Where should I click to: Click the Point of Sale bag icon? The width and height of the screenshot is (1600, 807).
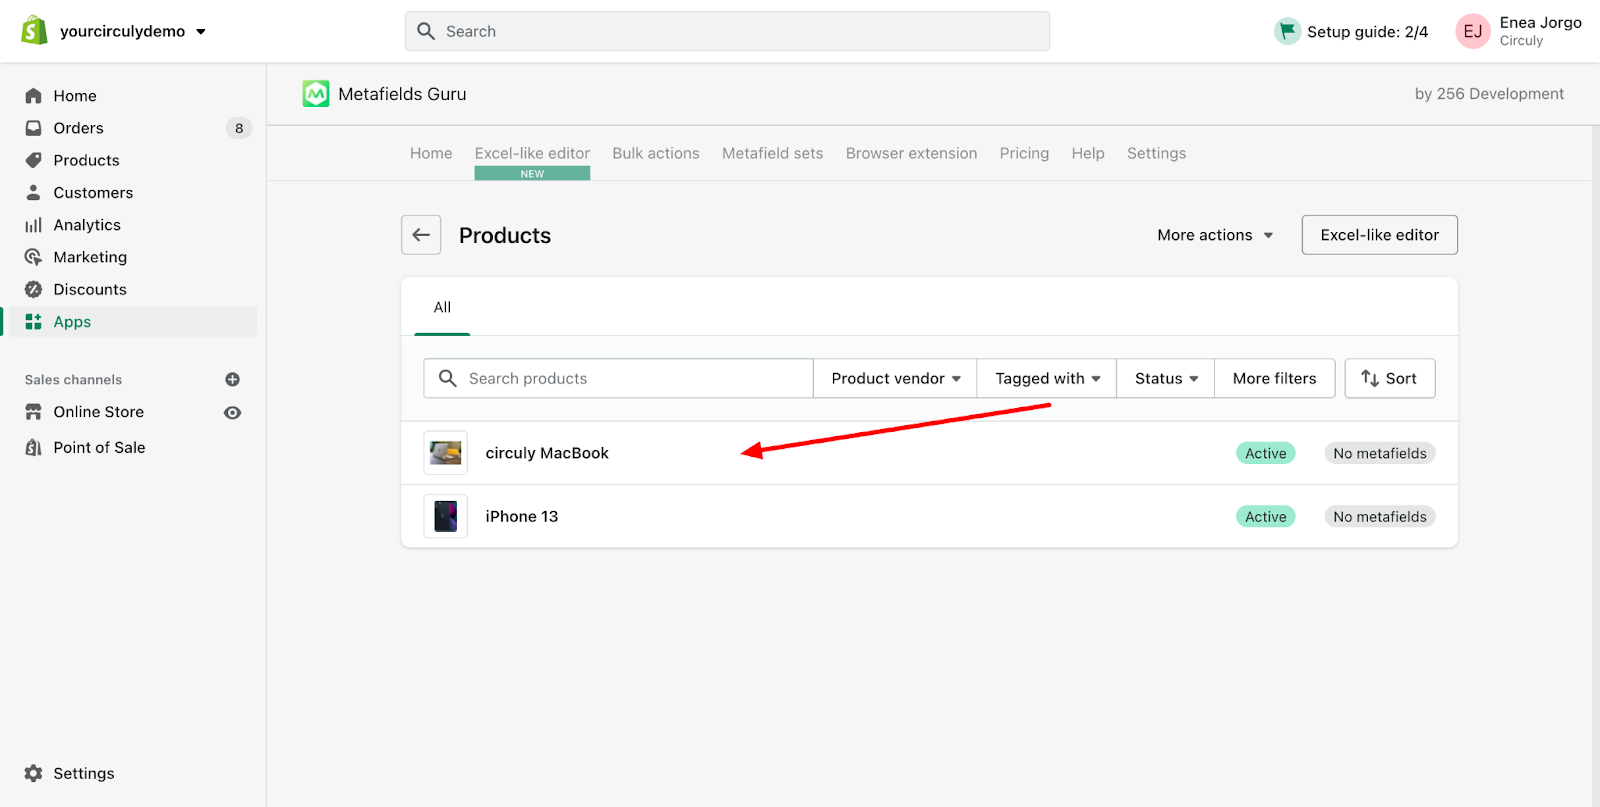34,447
